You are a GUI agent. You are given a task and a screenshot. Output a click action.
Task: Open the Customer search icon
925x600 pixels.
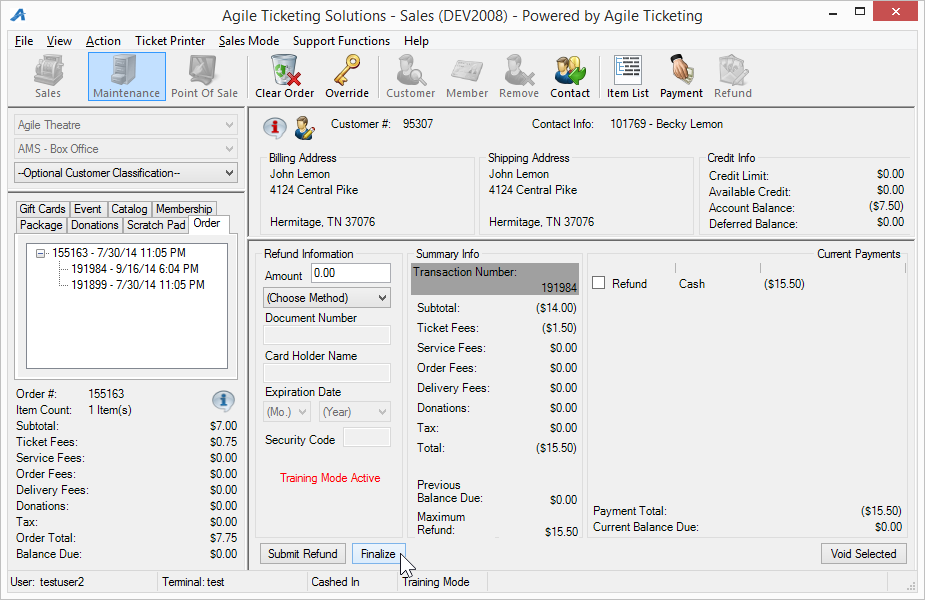pos(411,77)
